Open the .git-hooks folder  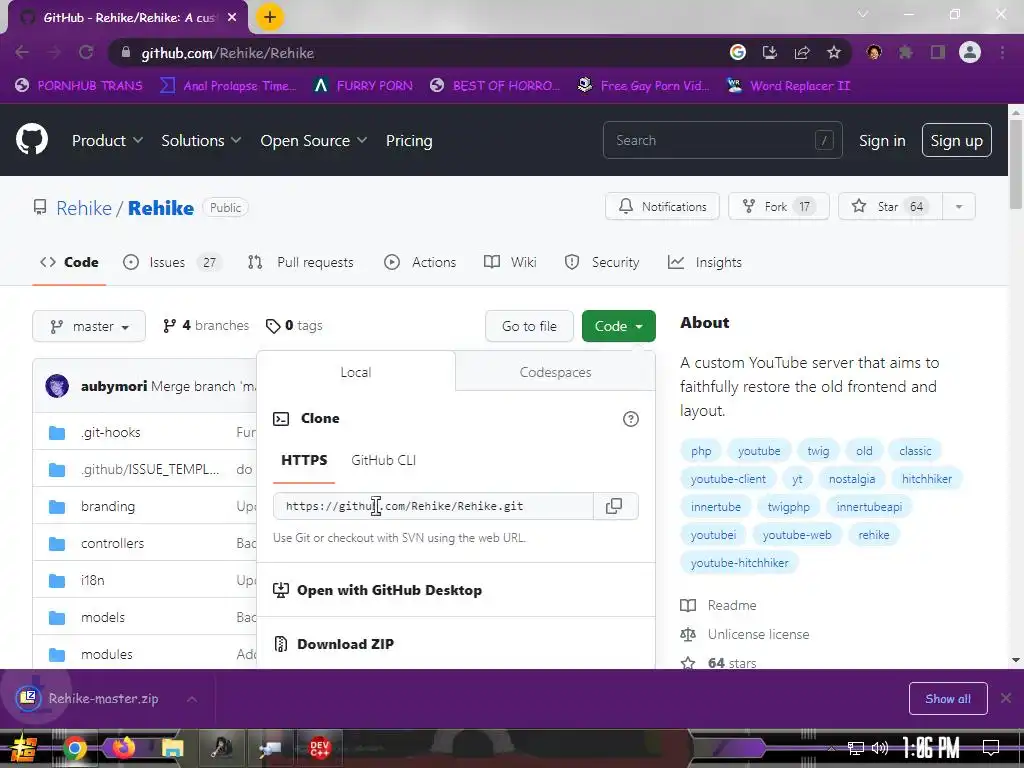coord(110,432)
